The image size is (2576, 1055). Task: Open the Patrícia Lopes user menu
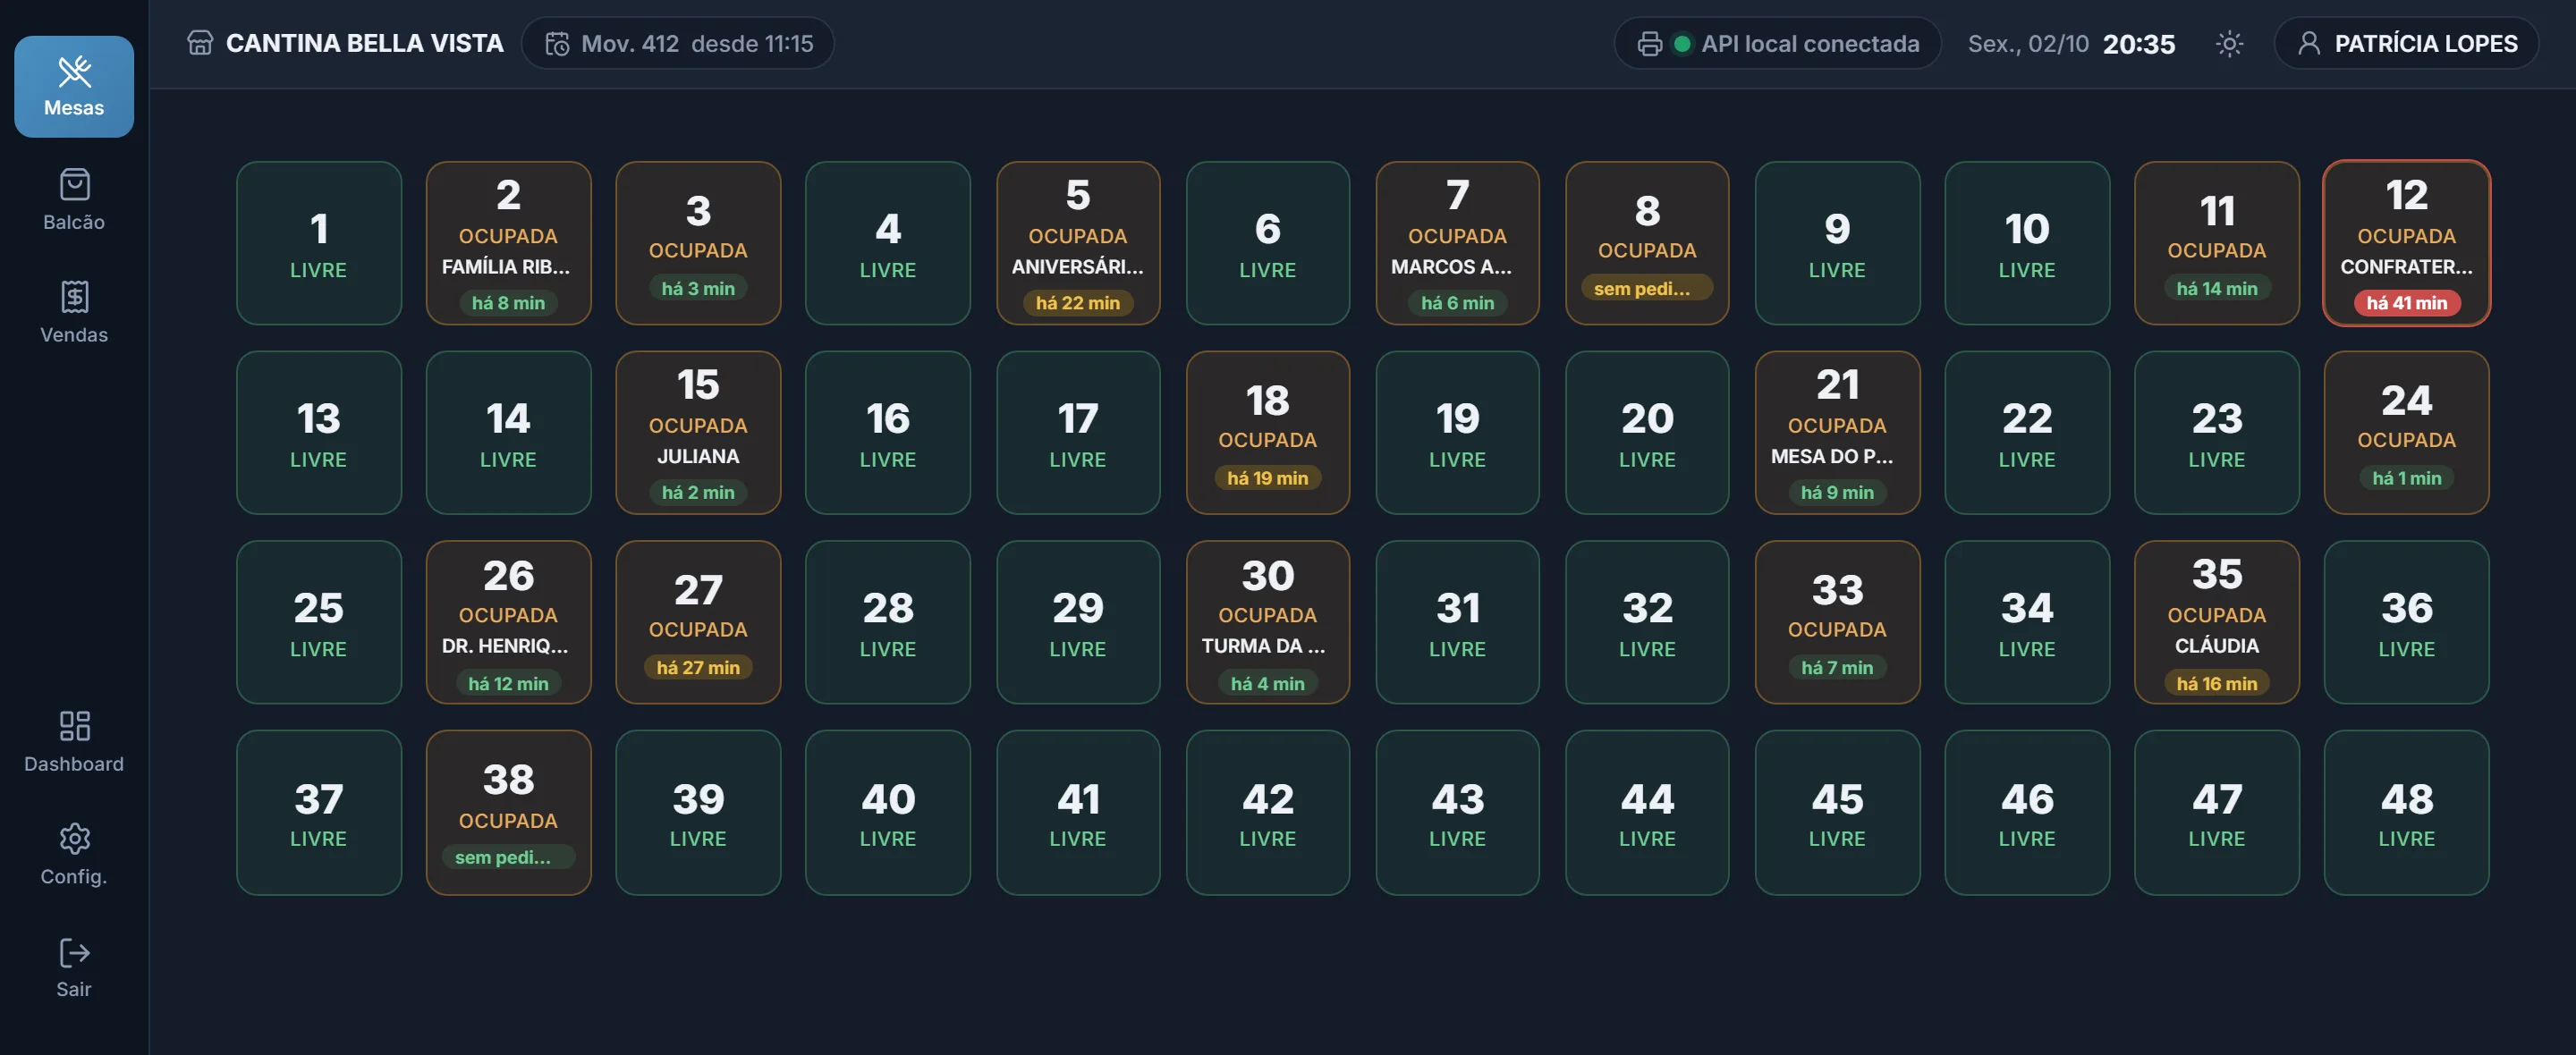[2406, 43]
